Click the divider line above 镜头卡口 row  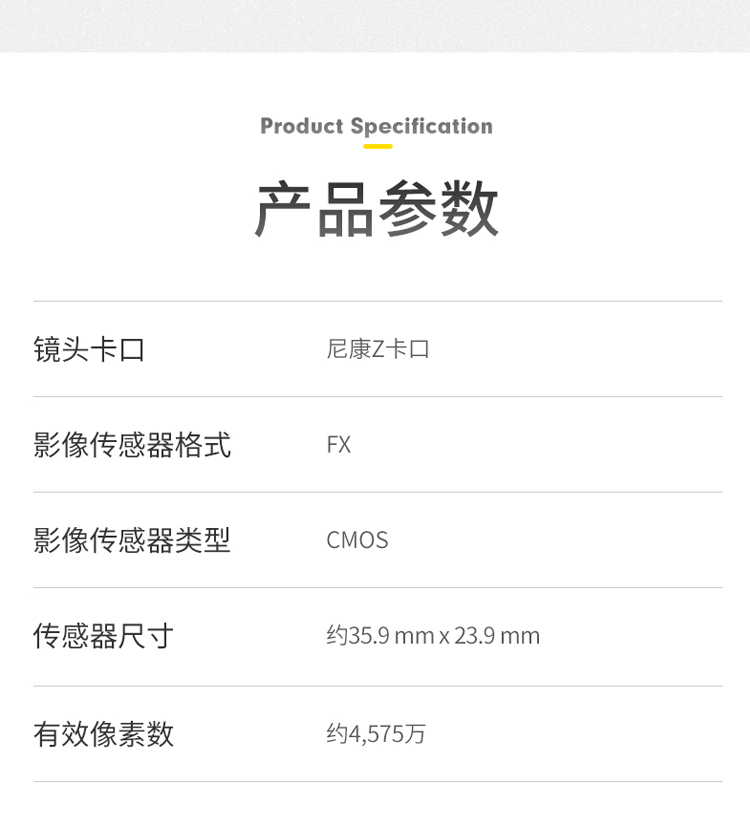(378, 301)
